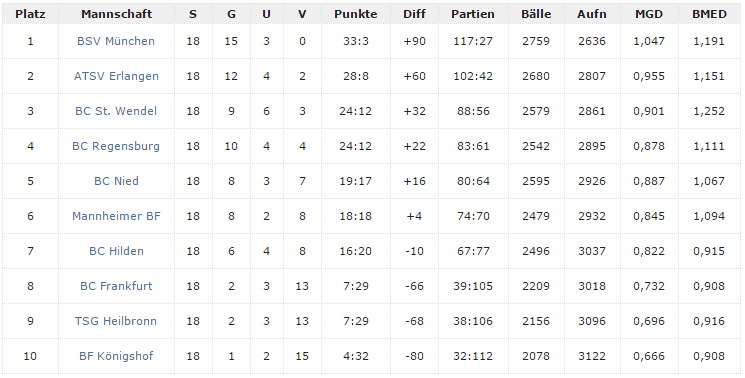Select the MGD column header
This screenshot has height=378, width=745.
pos(649,14)
